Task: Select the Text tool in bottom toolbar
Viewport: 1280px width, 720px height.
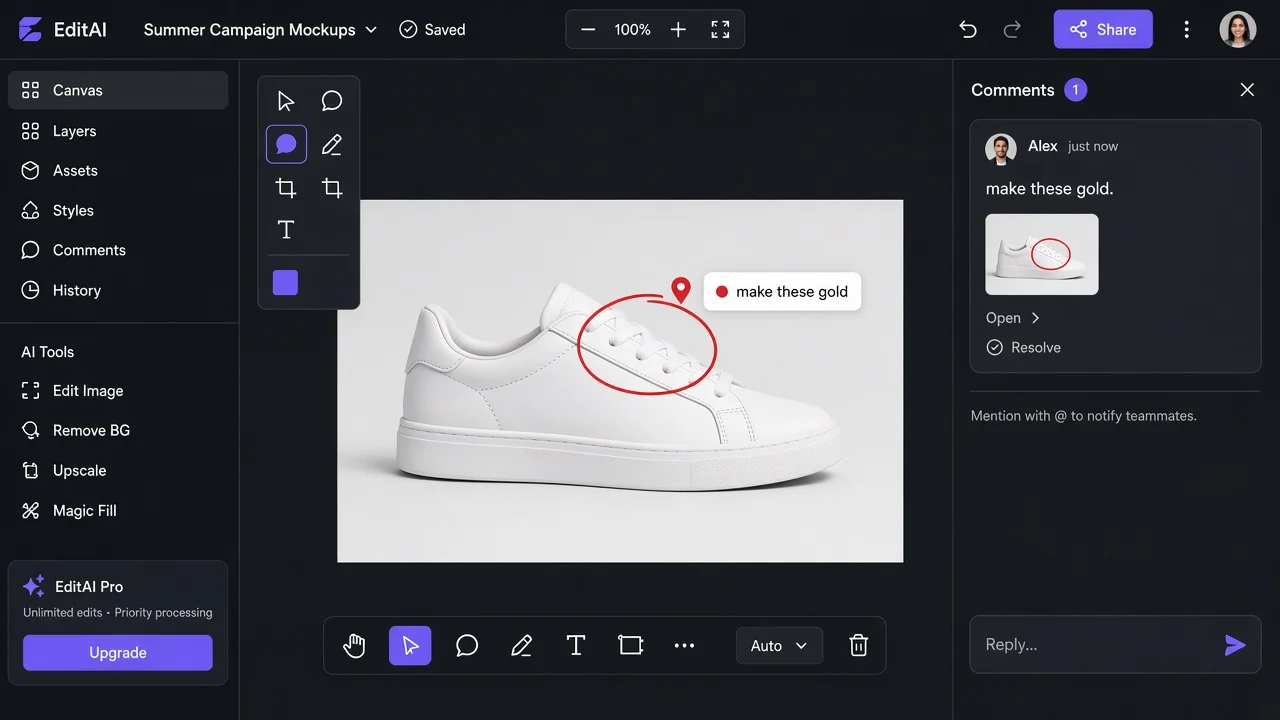Action: (576, 646)
